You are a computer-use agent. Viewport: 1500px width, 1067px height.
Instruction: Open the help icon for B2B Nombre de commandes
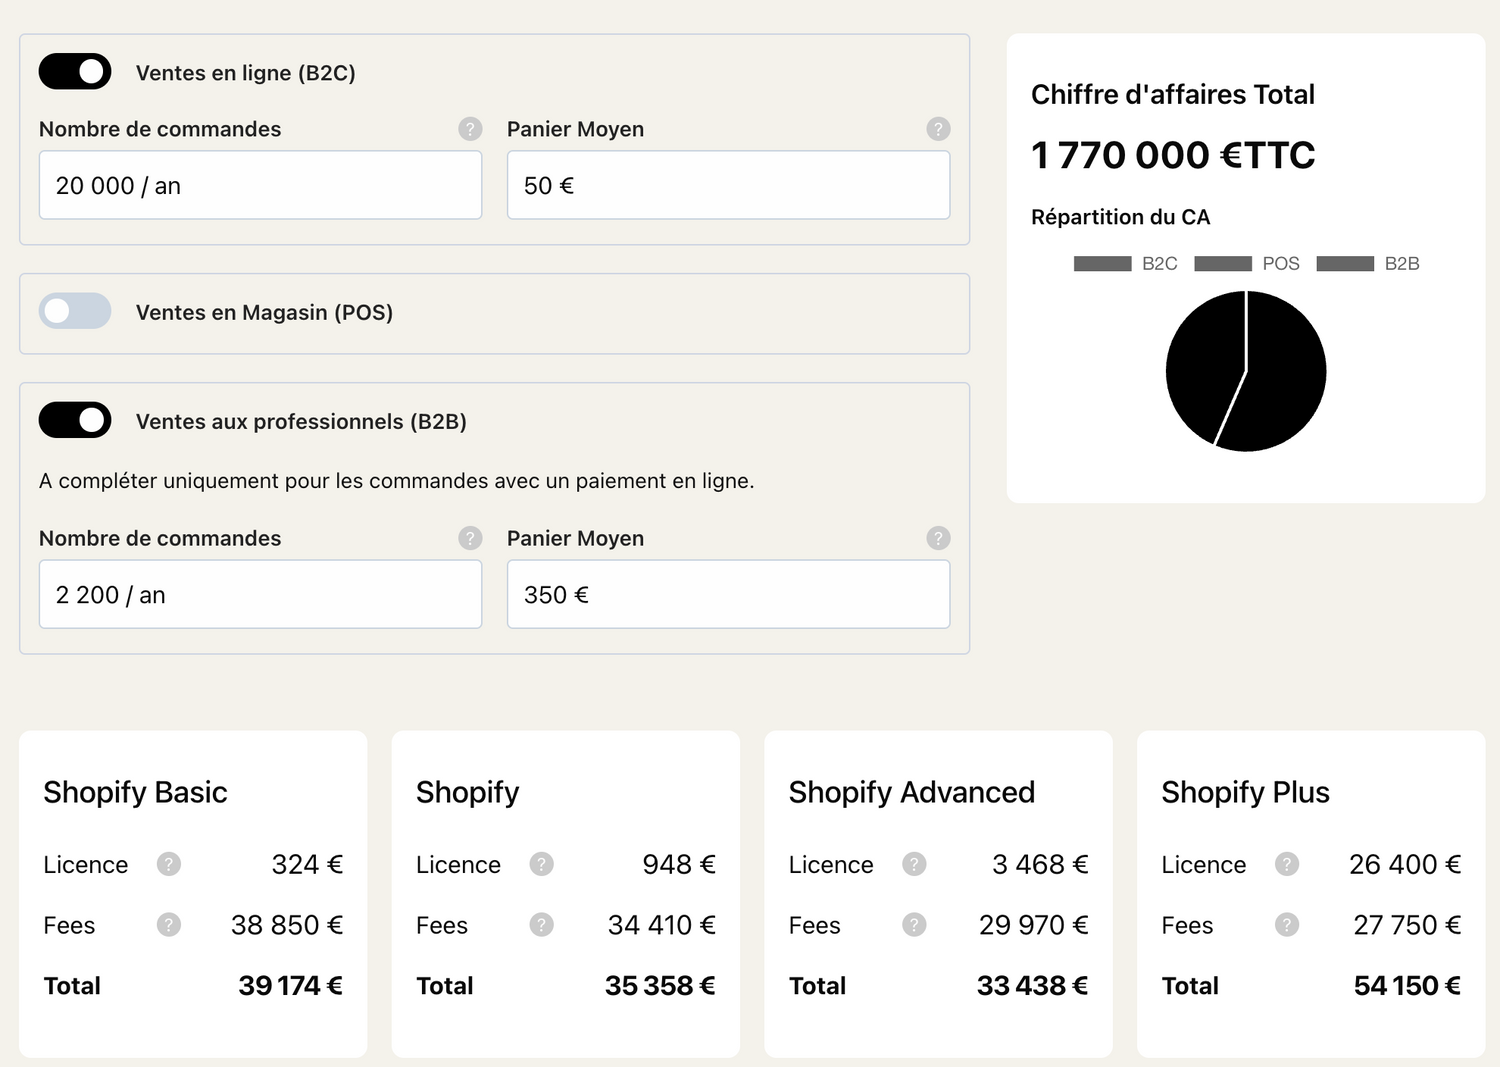click(x=469, y=538)
